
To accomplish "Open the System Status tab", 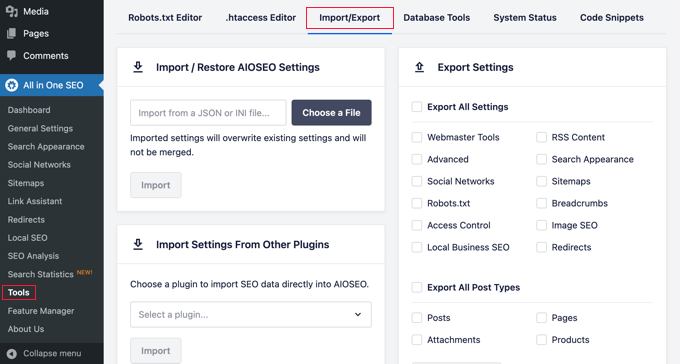I will pyautogui.click(x=525, y=18).
